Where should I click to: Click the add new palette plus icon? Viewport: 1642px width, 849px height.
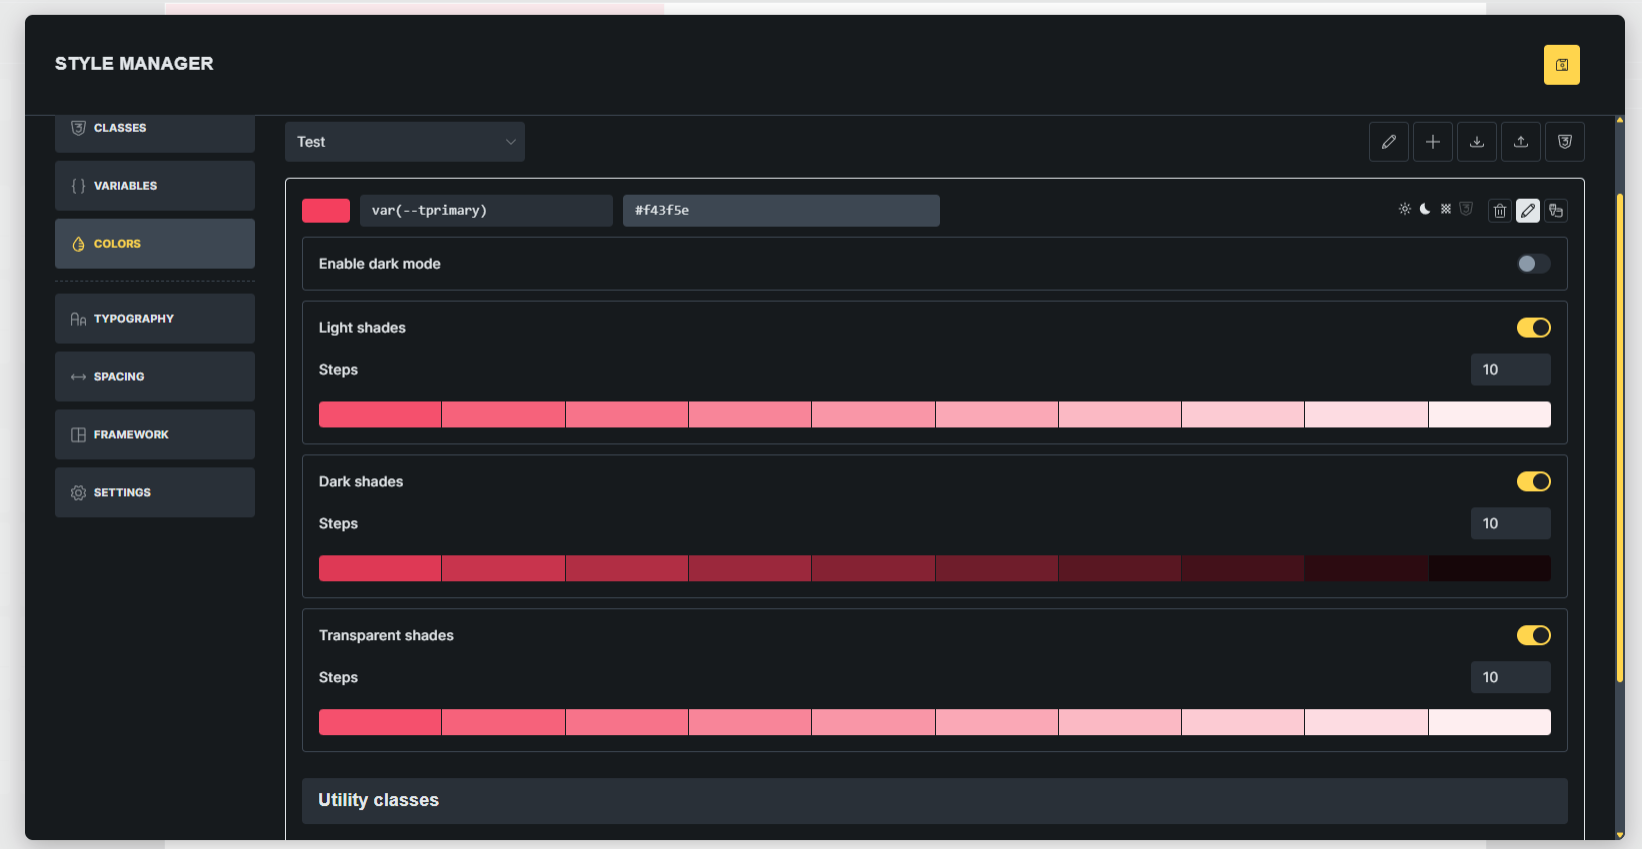[1432, 142]
